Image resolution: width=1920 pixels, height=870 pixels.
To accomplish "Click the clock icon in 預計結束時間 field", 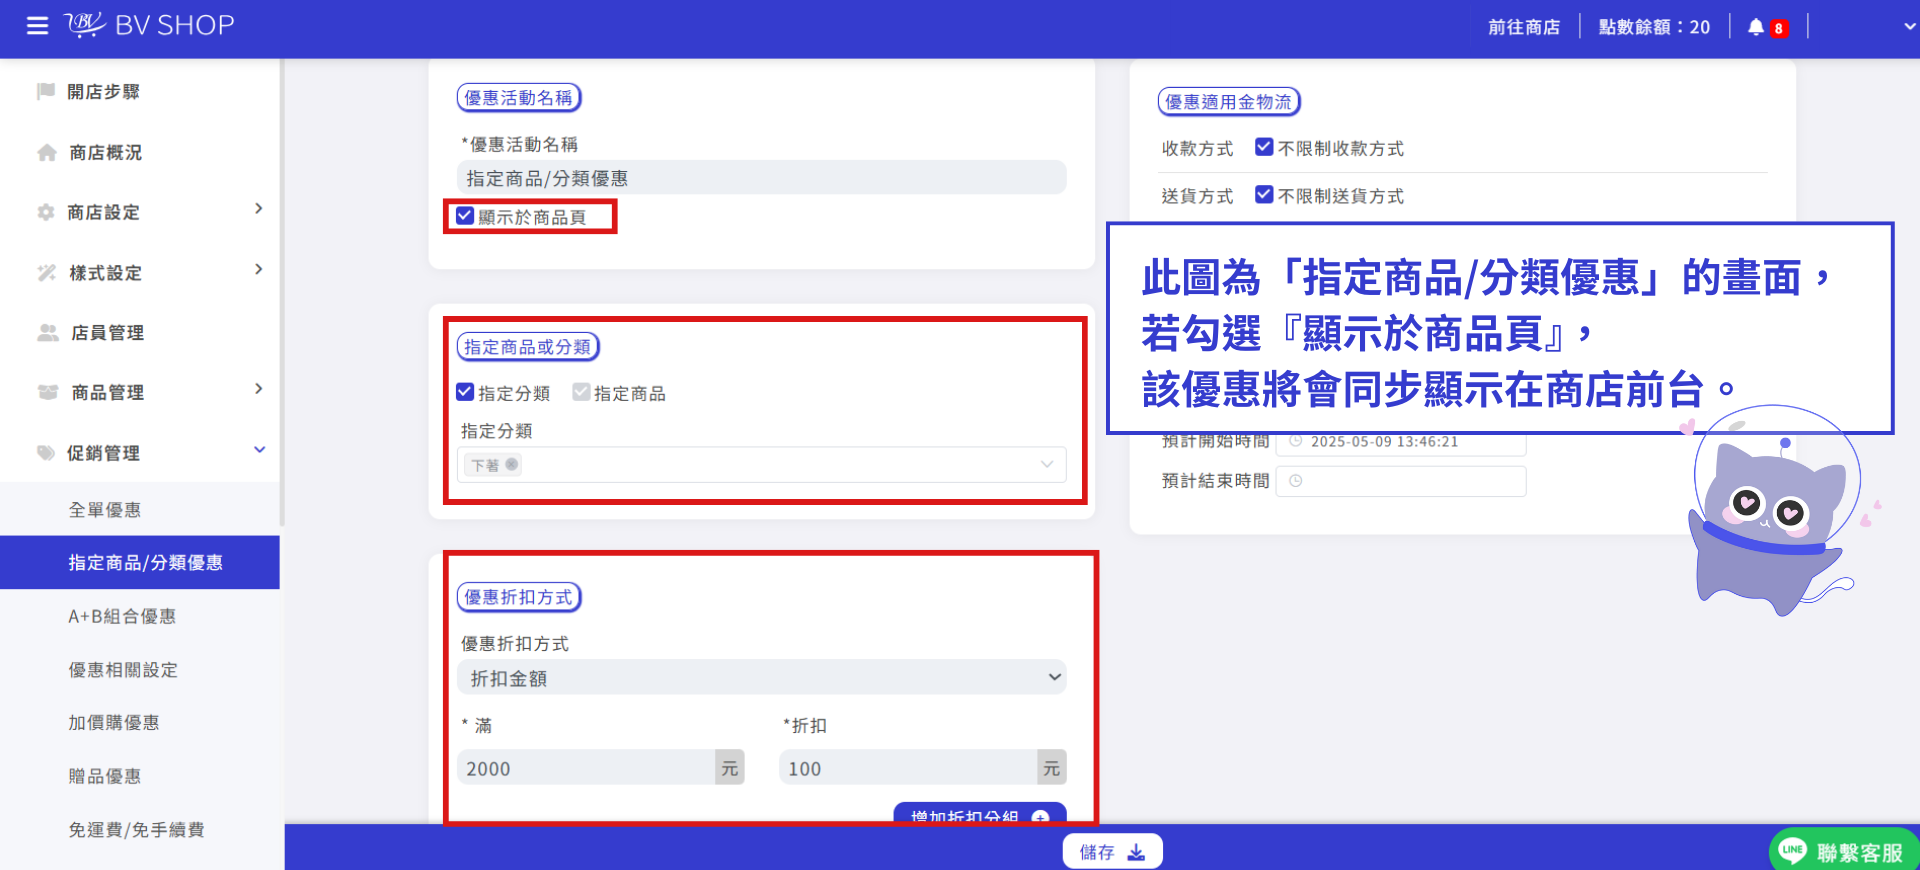I will [1296, 481].
